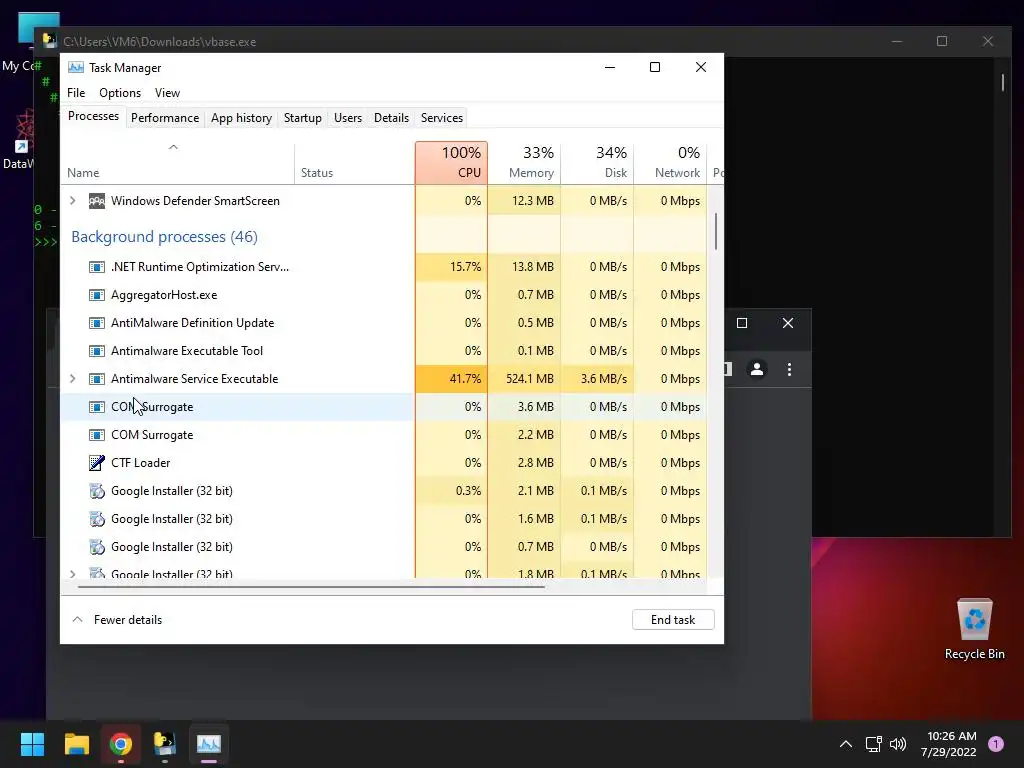
Task: Select the COM Surrogate row using 2.2 MB
Action: 384,435
